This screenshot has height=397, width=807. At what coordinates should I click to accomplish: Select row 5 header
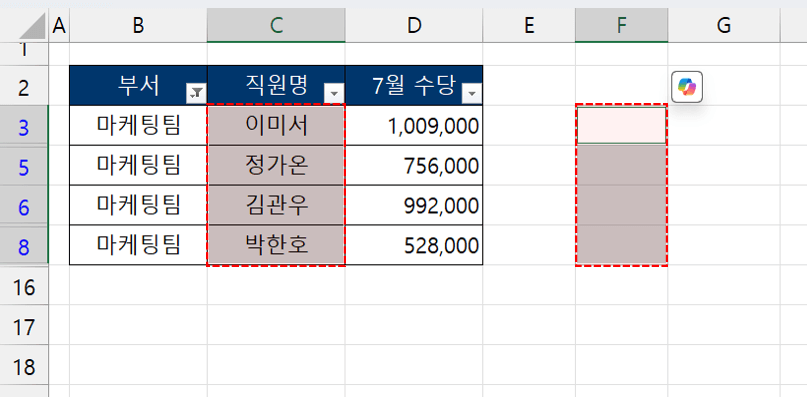[24, 165]
